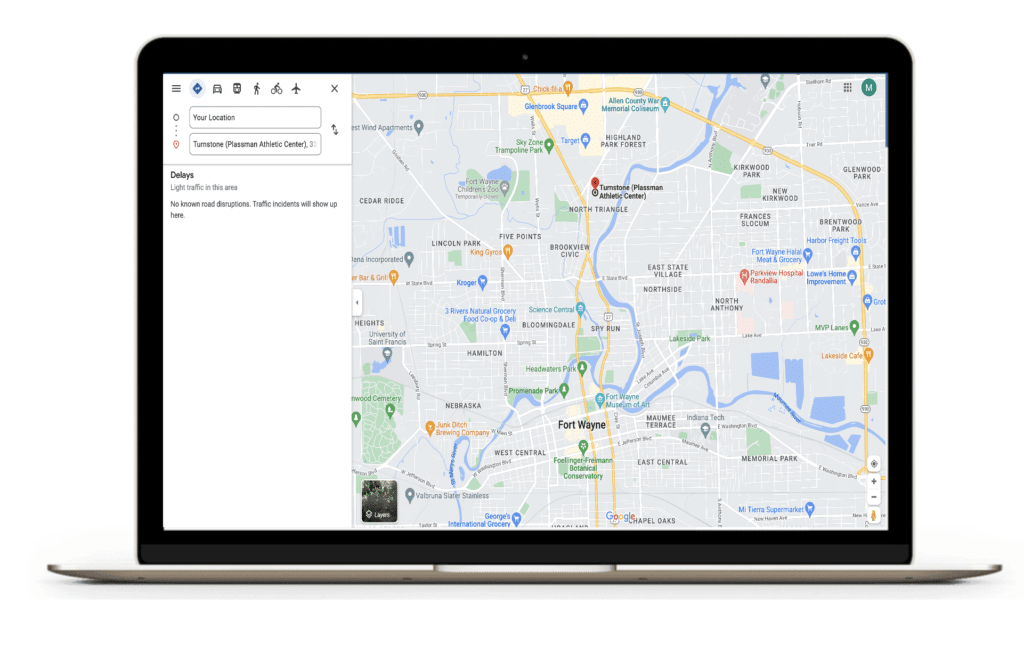Open Promenade Park marker
This screenshot has height=671, width=1024.
(564, 390)
